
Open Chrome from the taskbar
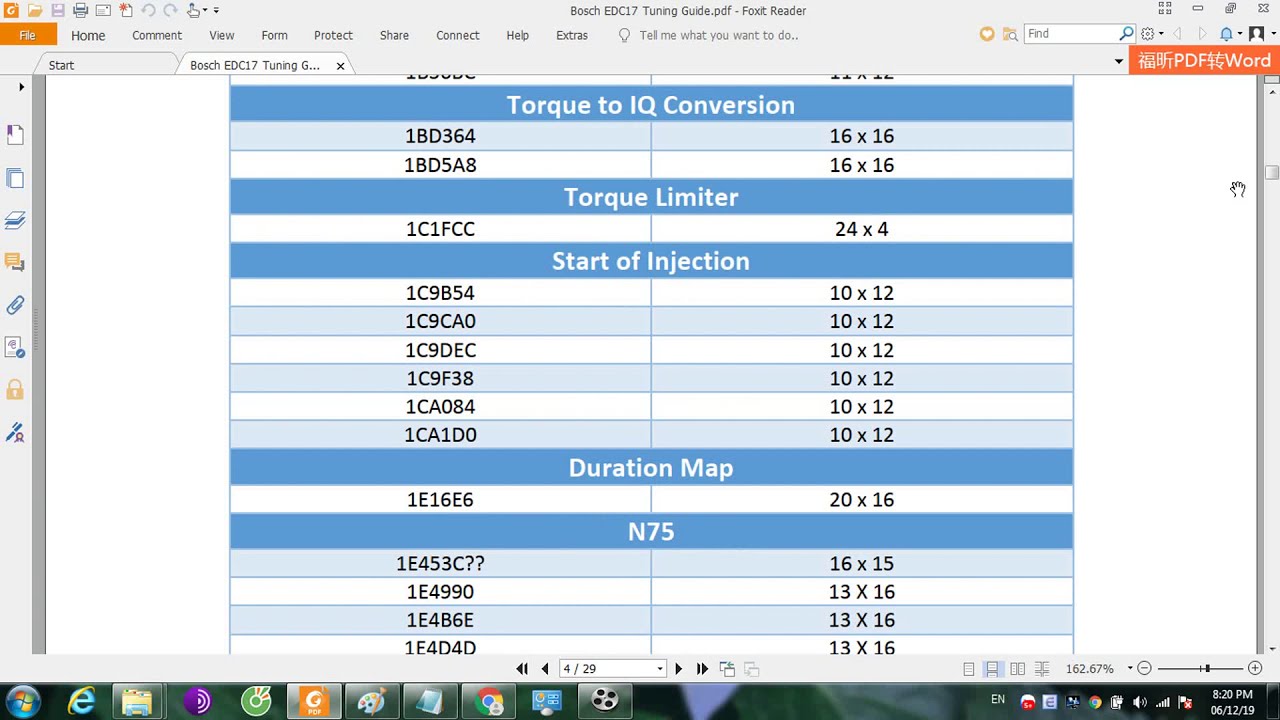click(490, 701)
